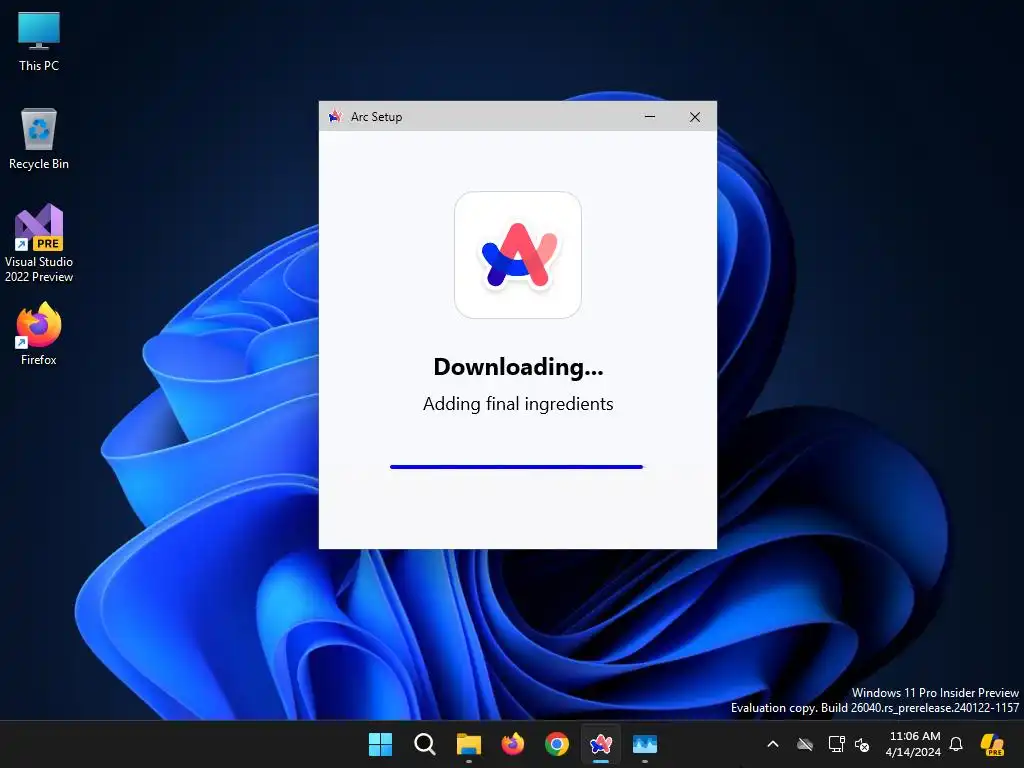
Task: Select Visual Studio 2022 Preview shortcut
Action: pos(39,243)
